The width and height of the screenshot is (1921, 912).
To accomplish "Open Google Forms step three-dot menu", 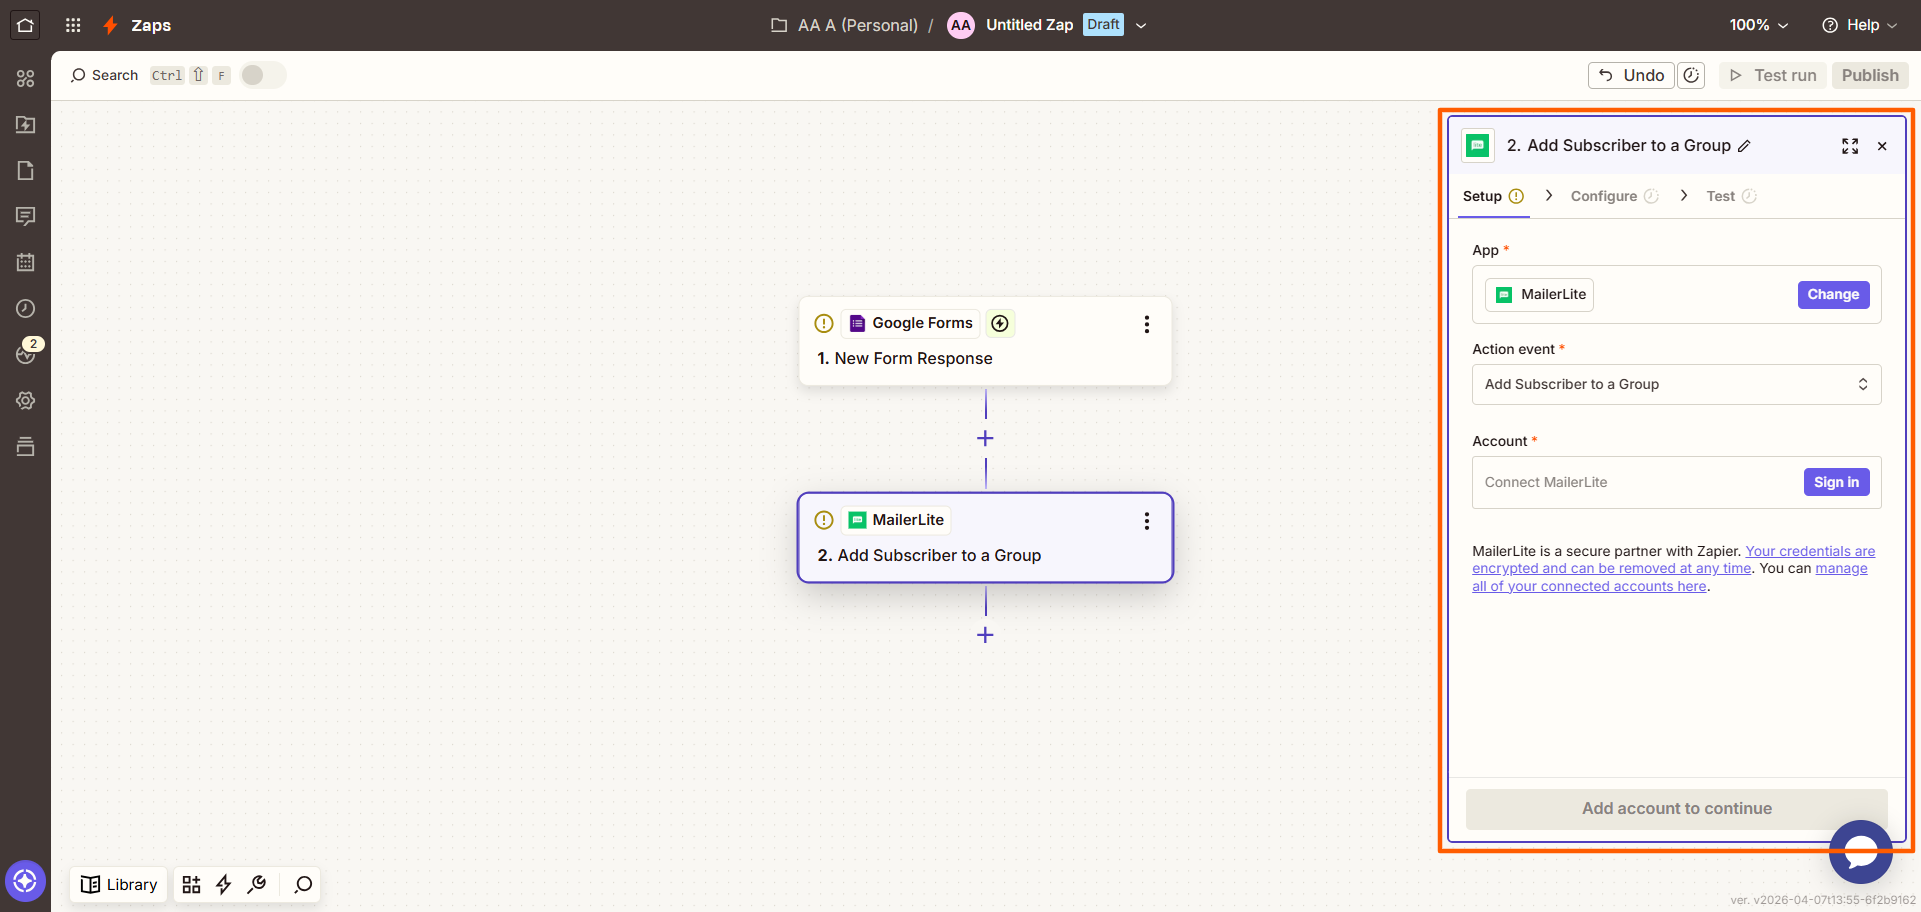I will [1147, 324].
